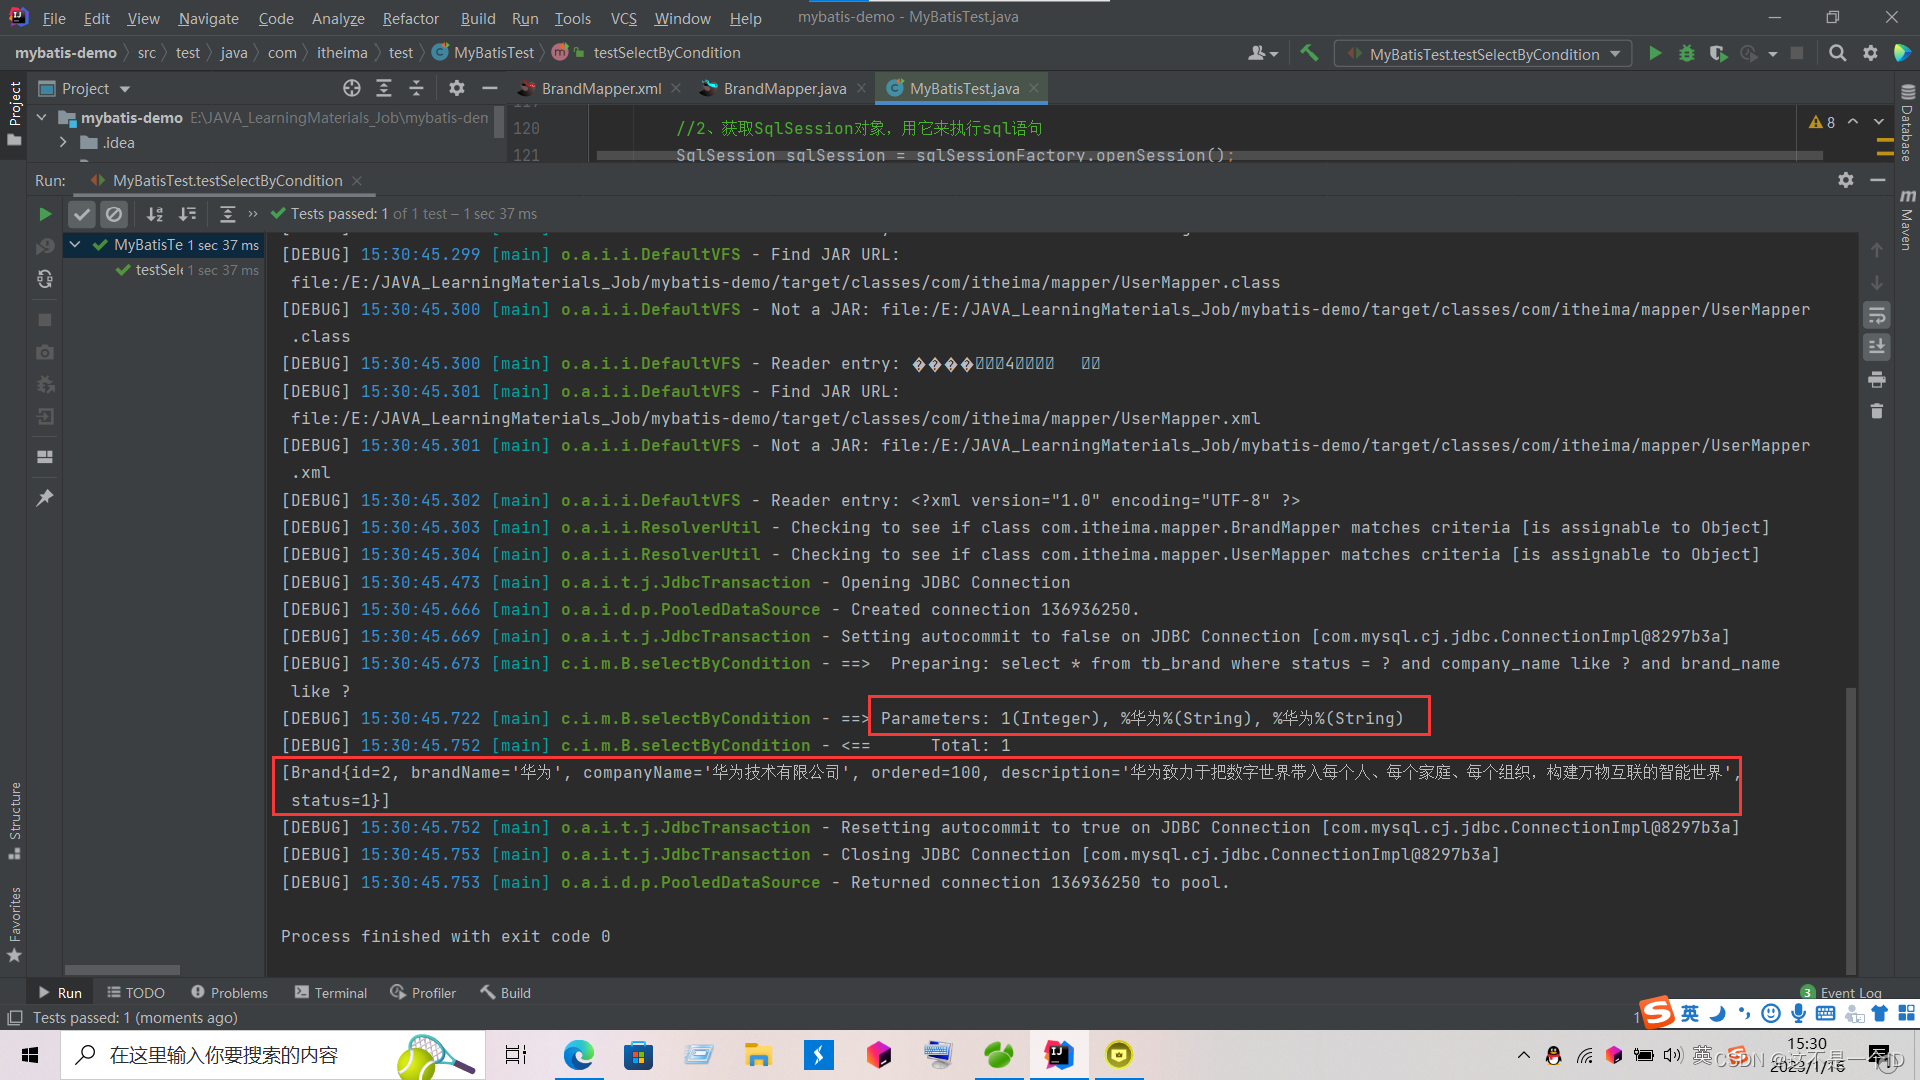Select the testSelectByCondition test result row

(187, 270)
